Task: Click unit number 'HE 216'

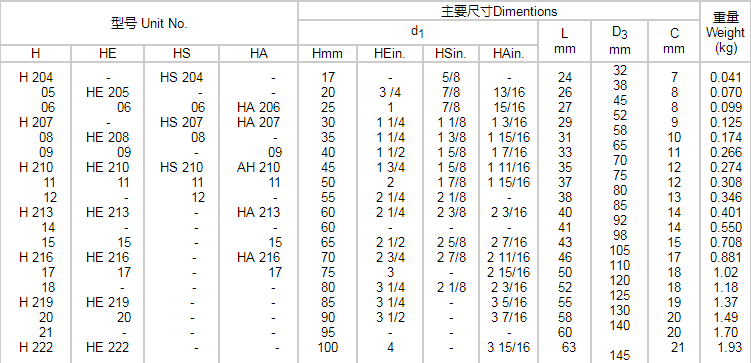Action: click(108, 258)
